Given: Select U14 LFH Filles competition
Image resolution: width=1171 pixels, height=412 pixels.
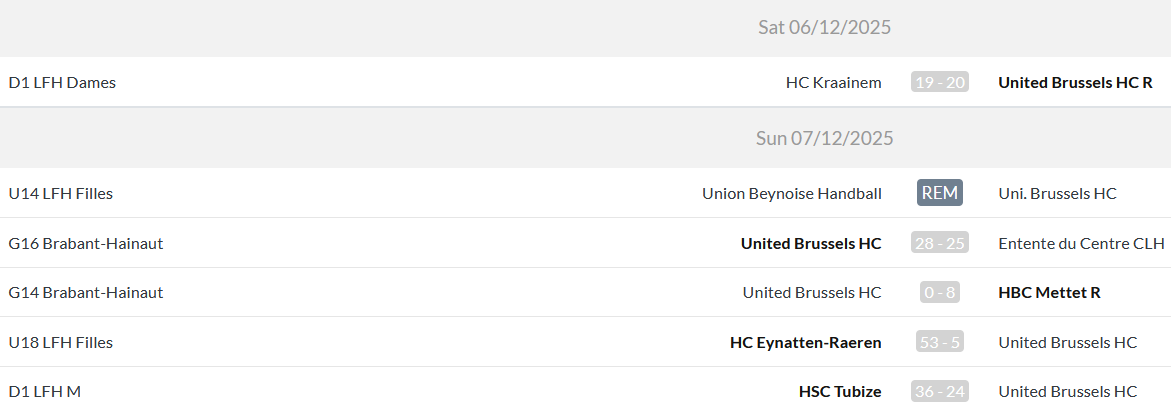Looking at the screenshot, I should pyautogui.click(x=60, y=193).
